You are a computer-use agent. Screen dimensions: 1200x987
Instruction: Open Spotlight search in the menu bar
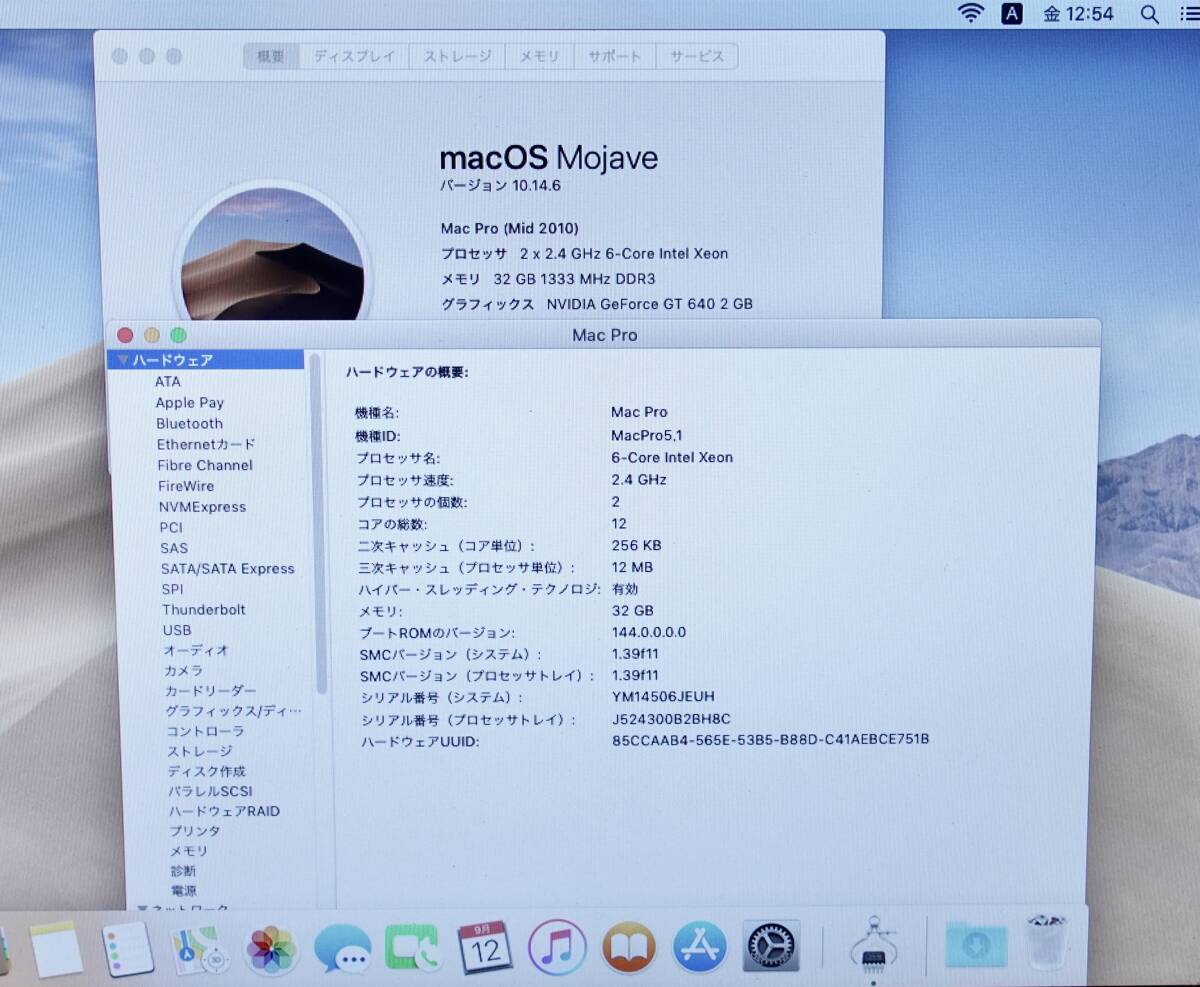(1148, 13)
